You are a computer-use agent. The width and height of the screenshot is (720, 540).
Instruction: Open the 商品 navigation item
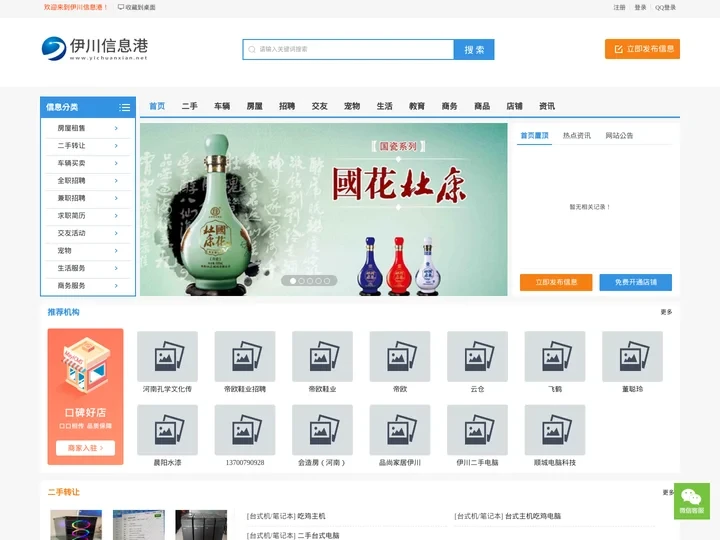pyautogui.click(x=482, y=106)
